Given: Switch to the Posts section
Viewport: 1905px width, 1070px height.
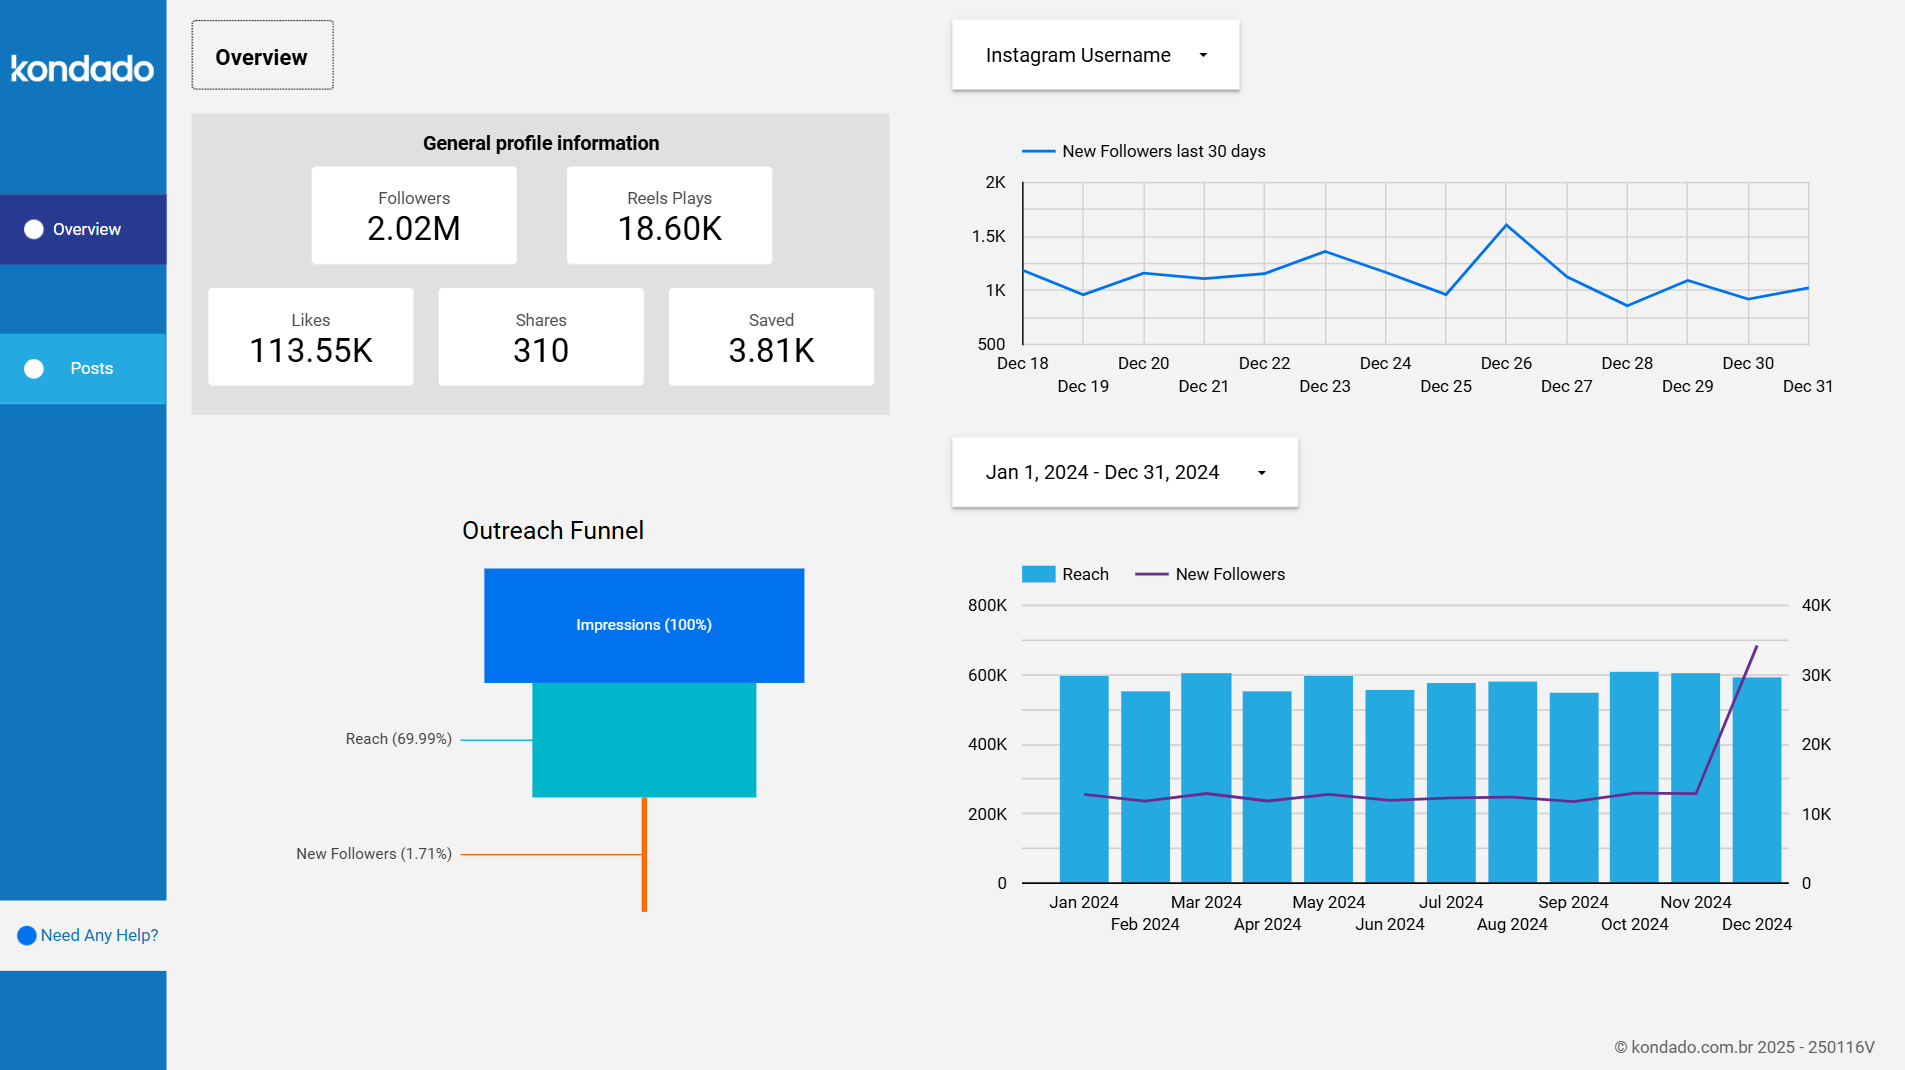Looking at the screenshot, I should tap(91, 368).
